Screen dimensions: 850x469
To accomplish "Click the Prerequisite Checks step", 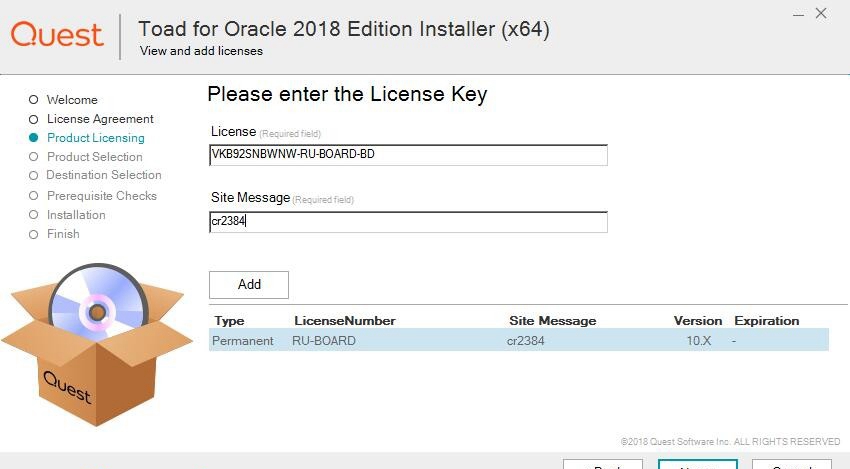I will click(93, 196).
